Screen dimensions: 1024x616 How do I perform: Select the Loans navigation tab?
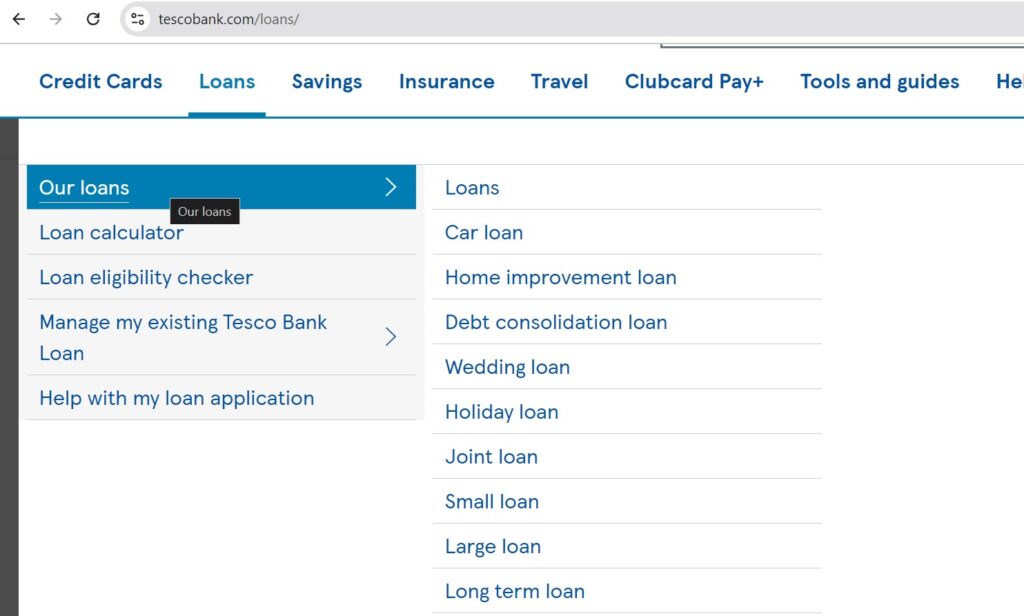tap(227, 81)
